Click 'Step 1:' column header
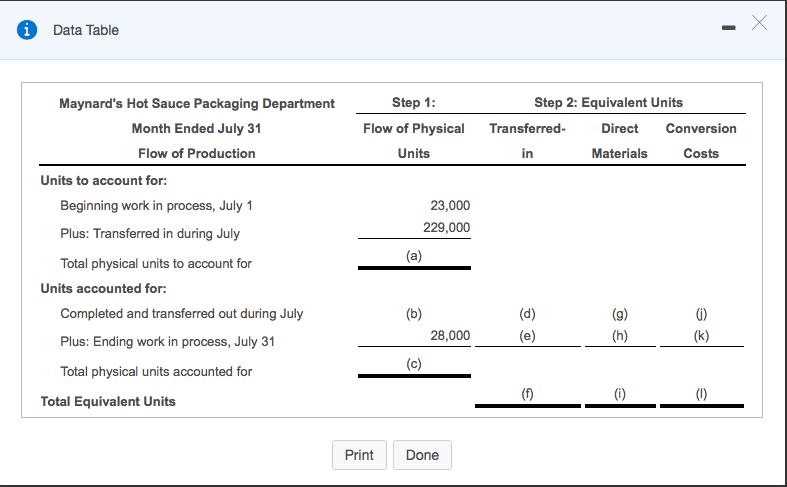Image resolution: width=787 pixels, height=487 pixels. 414,102
